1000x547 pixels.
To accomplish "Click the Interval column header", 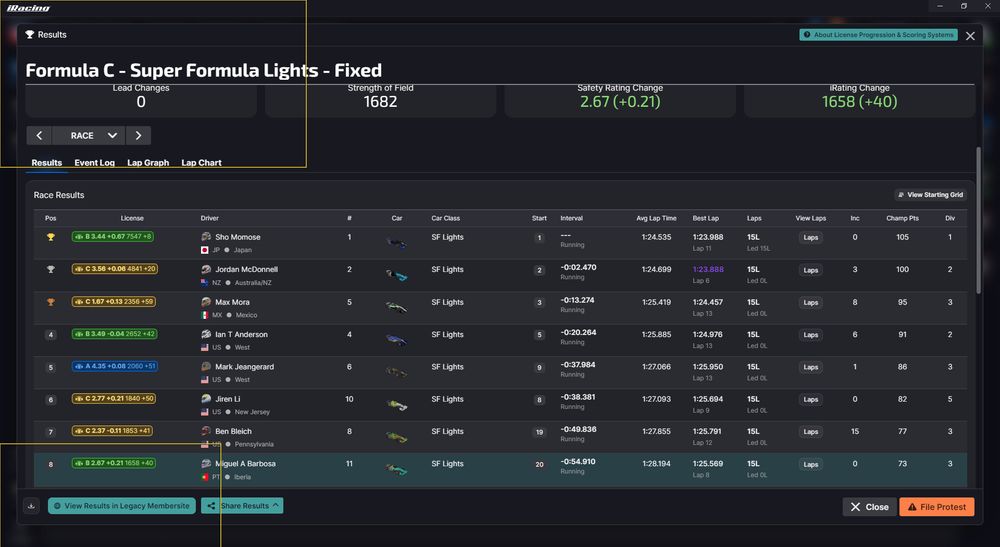I will tap(571, 218).
